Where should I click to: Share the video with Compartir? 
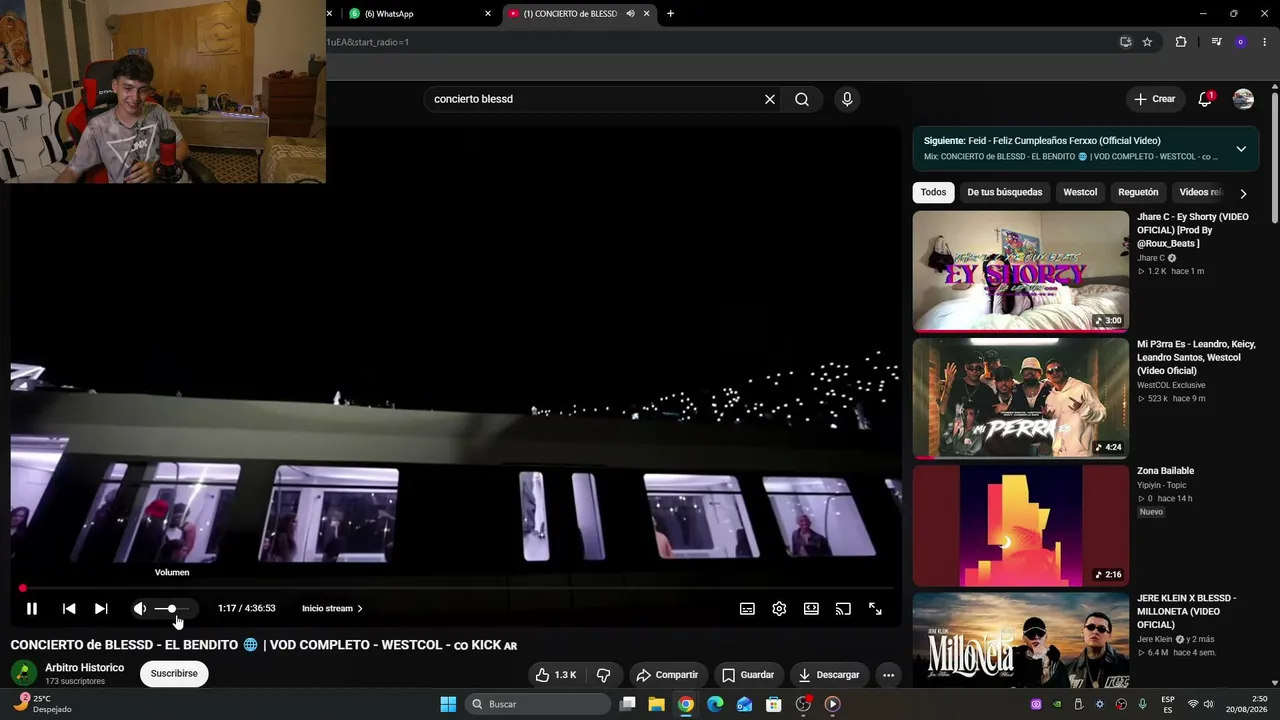667,675
